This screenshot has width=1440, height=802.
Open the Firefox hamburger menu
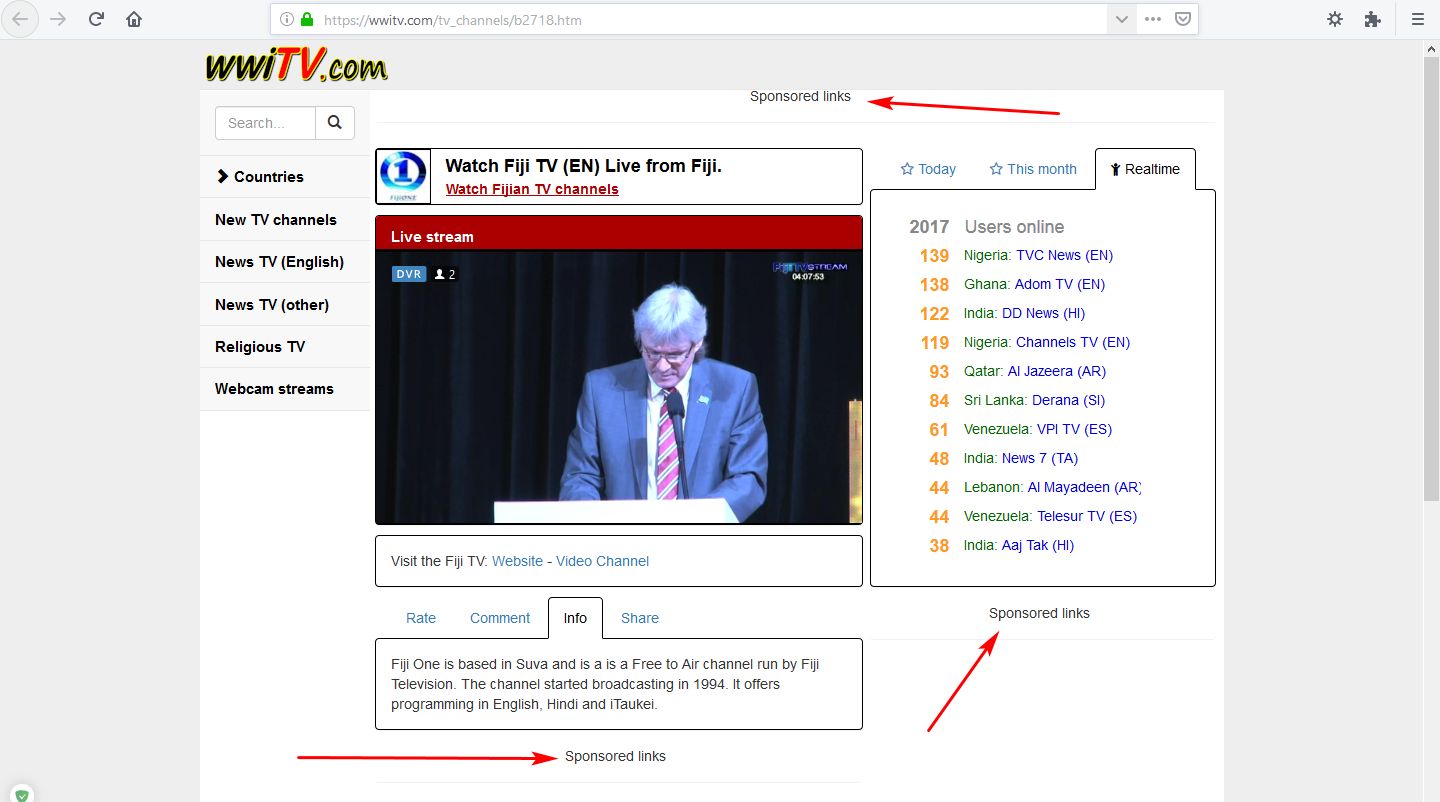pyautogui.click(x=1418, y=18)
